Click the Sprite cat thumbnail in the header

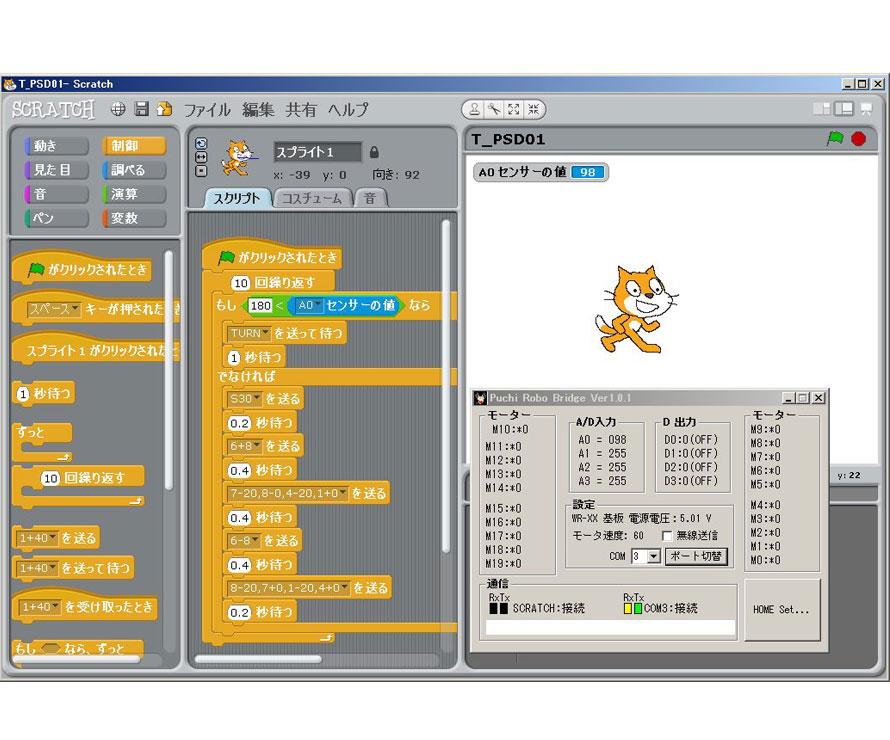tap(240, 157)
